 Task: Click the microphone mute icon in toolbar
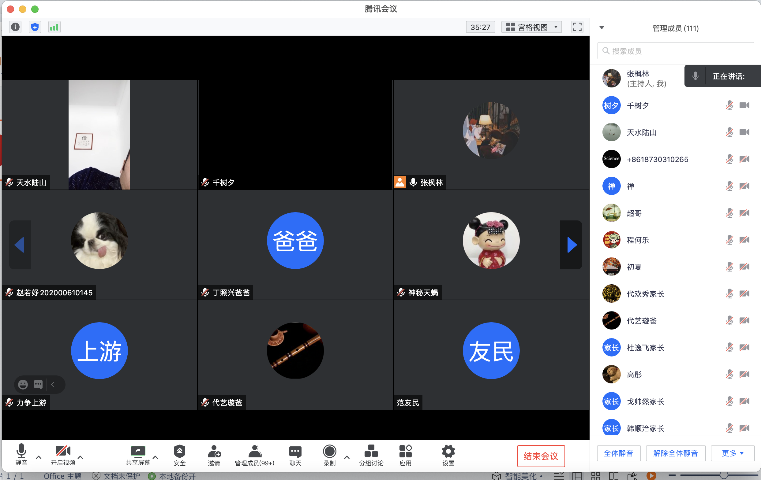click(x=21, y=452)
